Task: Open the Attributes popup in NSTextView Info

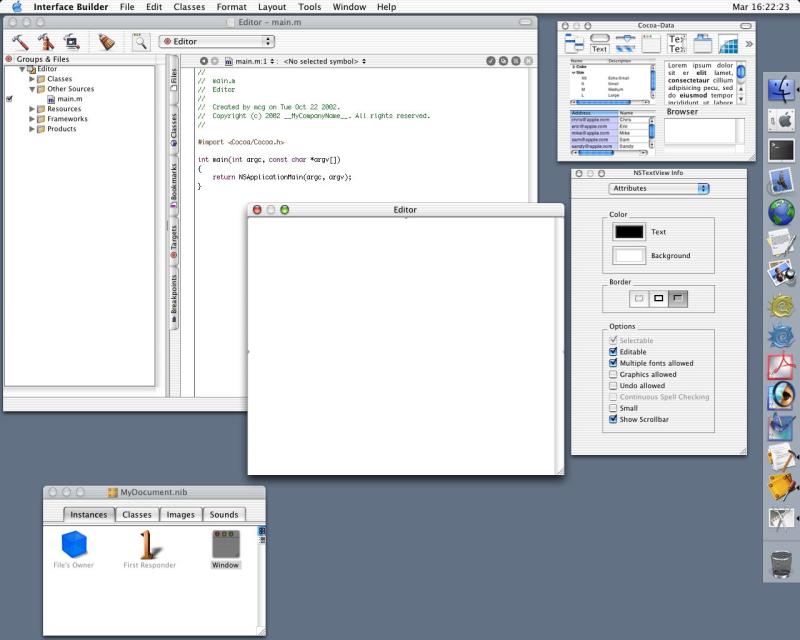Action: pyautogui.click(x=659, y=188)
